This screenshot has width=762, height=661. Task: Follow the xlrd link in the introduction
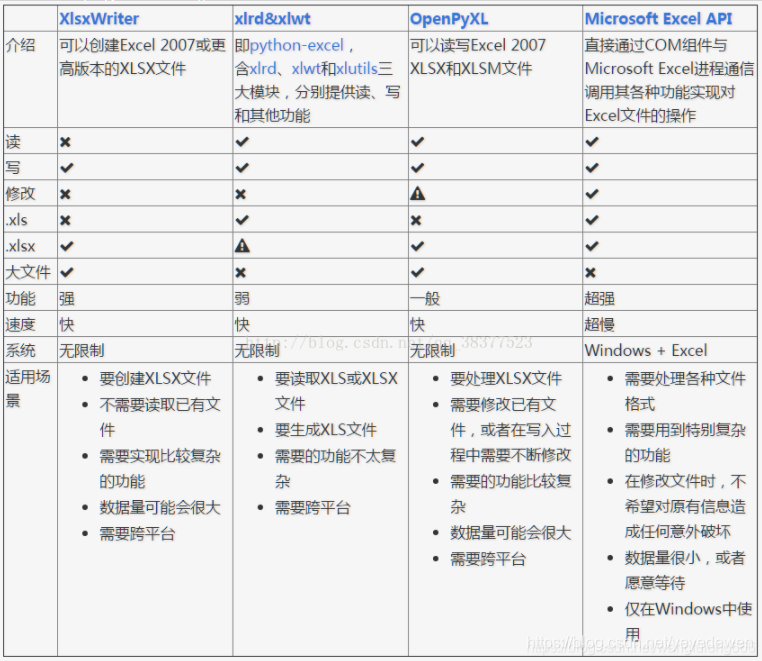(x=263, y=69)
